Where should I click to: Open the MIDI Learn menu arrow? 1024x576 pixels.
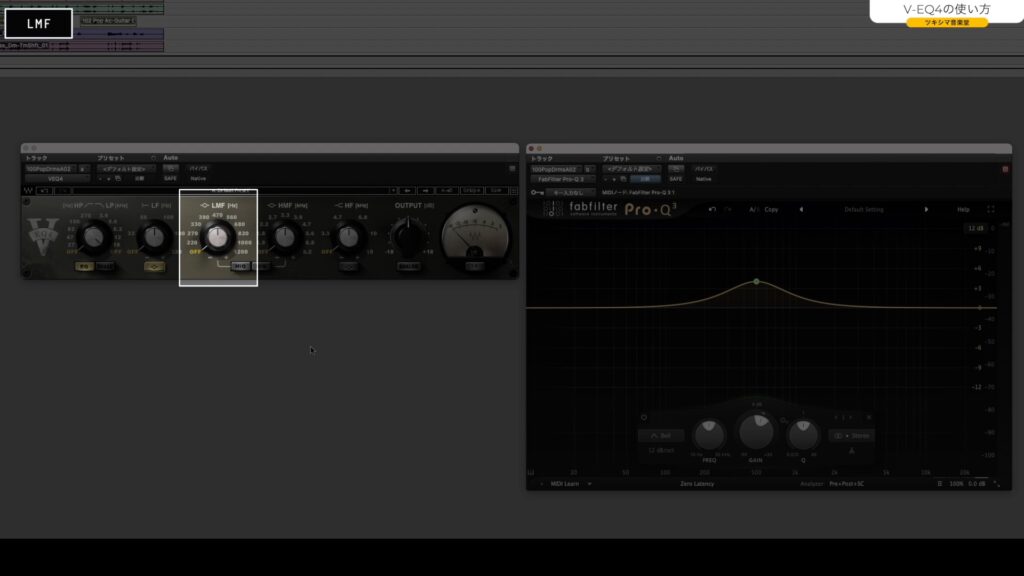[589, 484]
